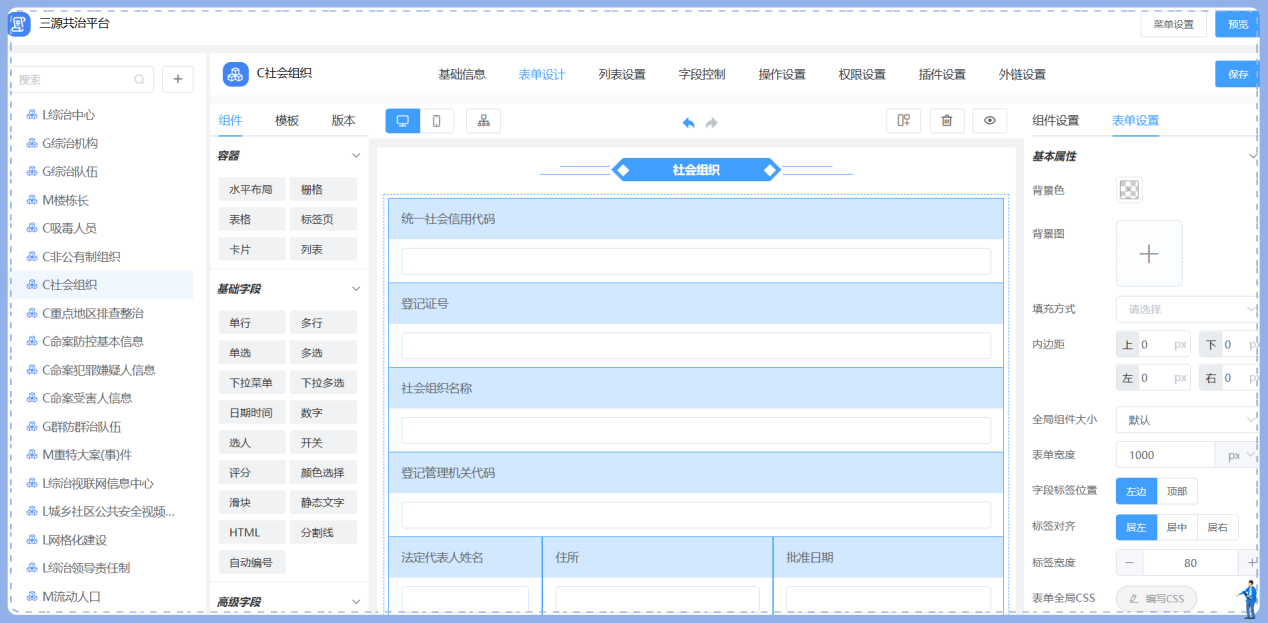The width and height of the screenshot is (1268, 623).
Task: Click the redo arrow icon
Action: click(x=712, y=122)
